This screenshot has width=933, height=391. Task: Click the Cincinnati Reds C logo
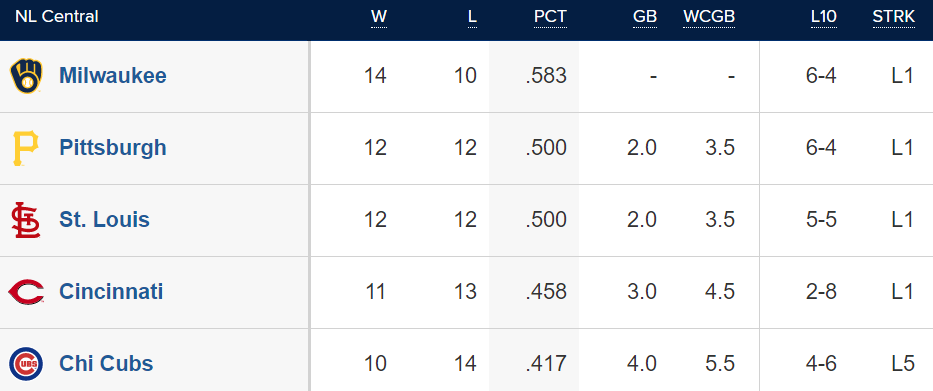point(26,292)
